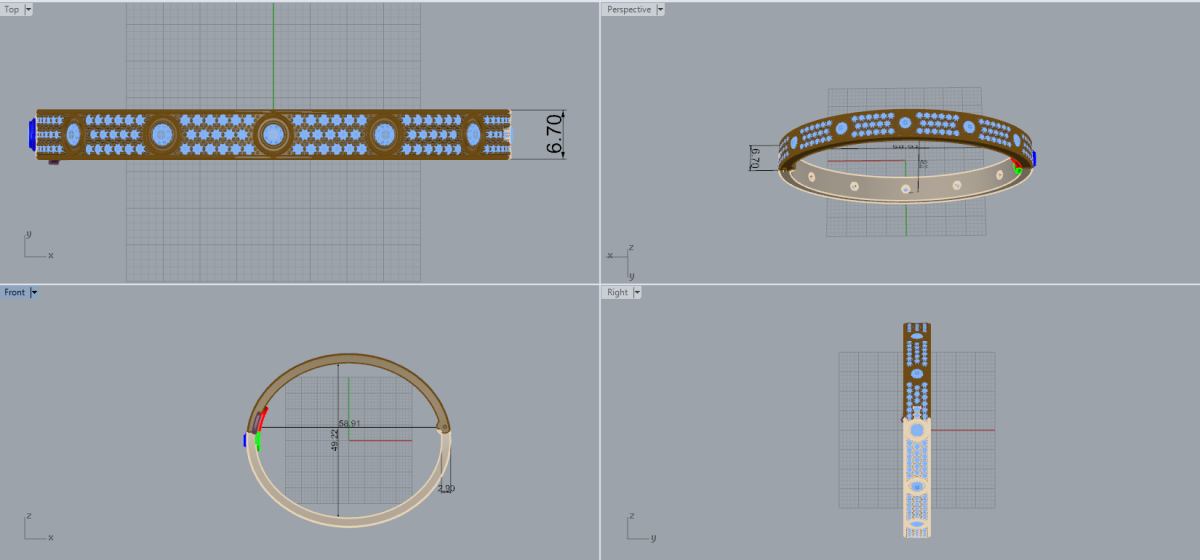Click the Right viewport title label
This screenshot has height=560, width=1200.
point(617,292)
